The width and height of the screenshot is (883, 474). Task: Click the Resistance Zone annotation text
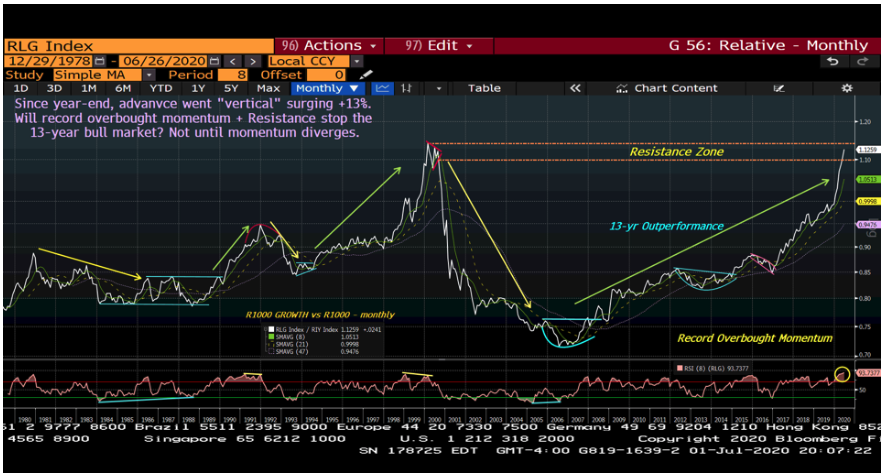coord(676,151)
